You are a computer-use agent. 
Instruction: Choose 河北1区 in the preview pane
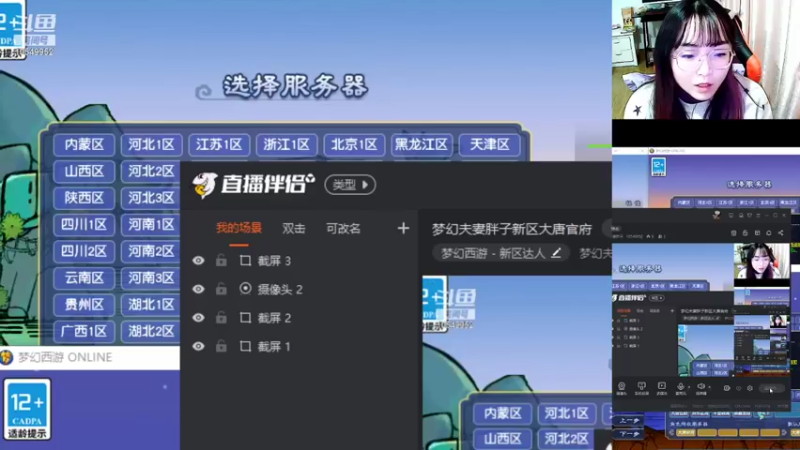point(566,413)
